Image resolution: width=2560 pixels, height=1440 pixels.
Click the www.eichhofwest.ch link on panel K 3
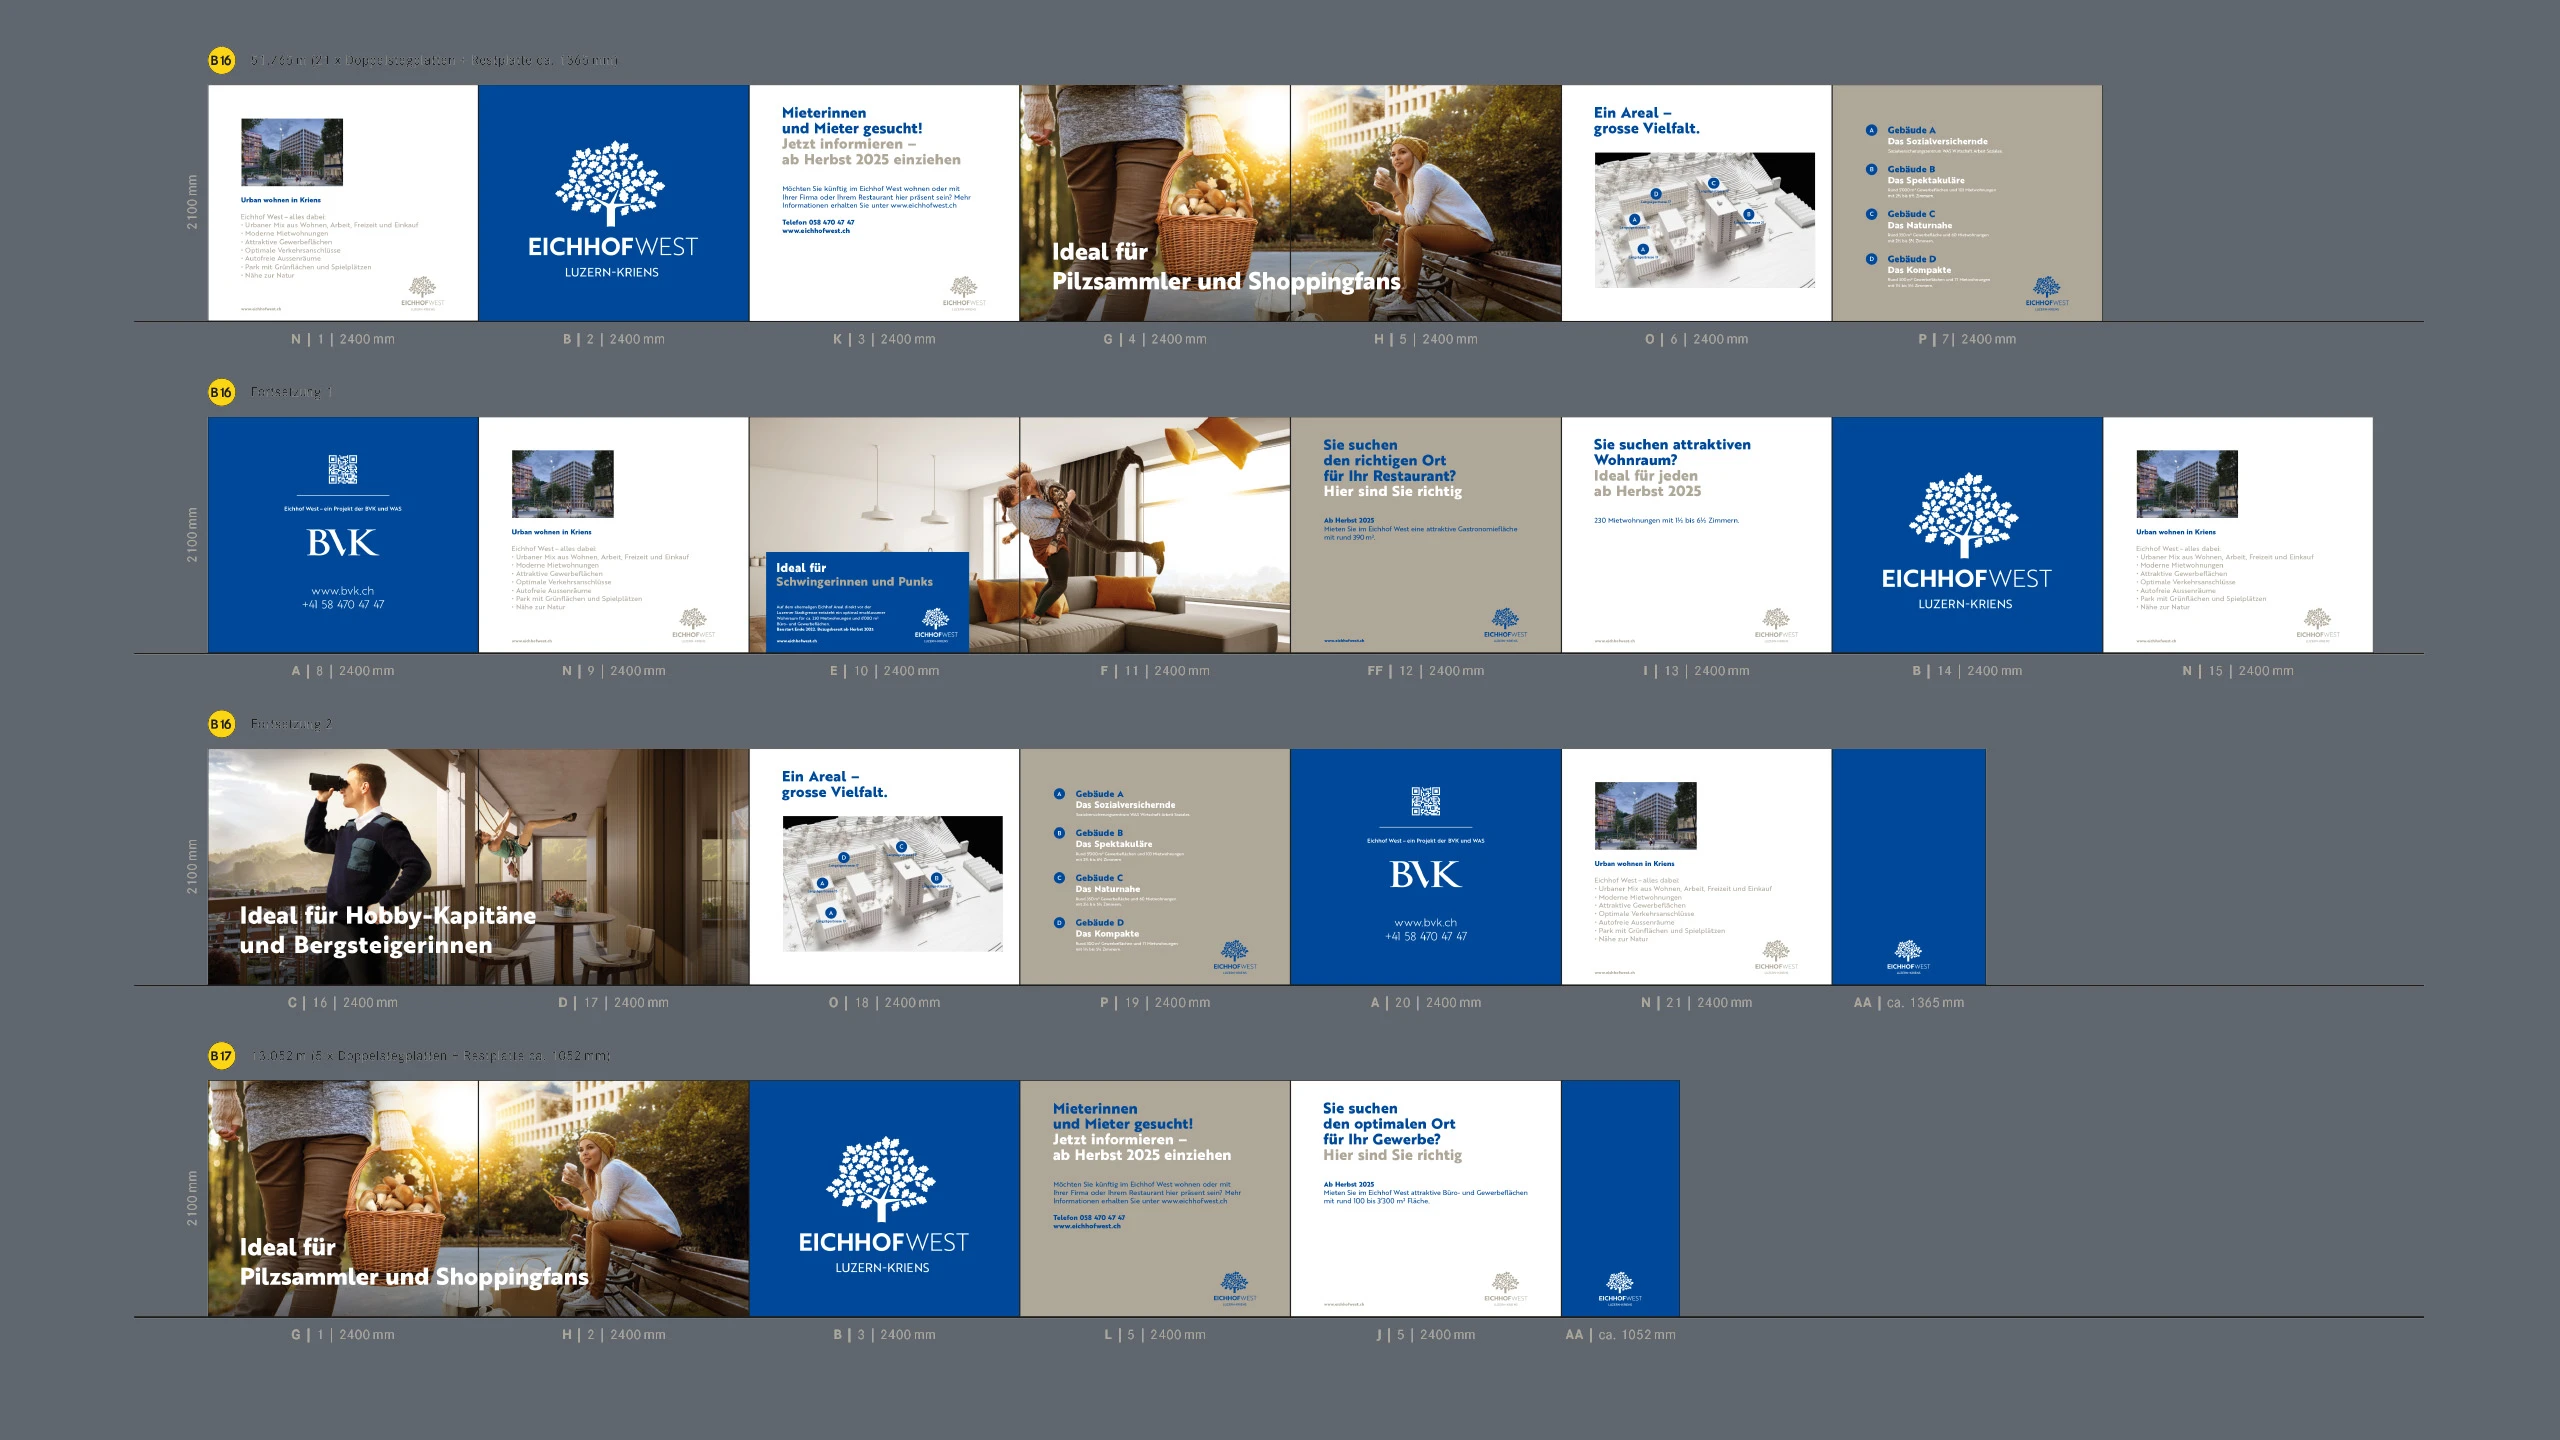[816, 231]
